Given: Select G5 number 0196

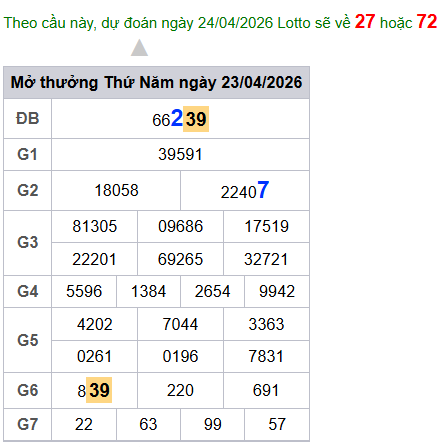Looking at the screenshot, I should coord(180,356).
